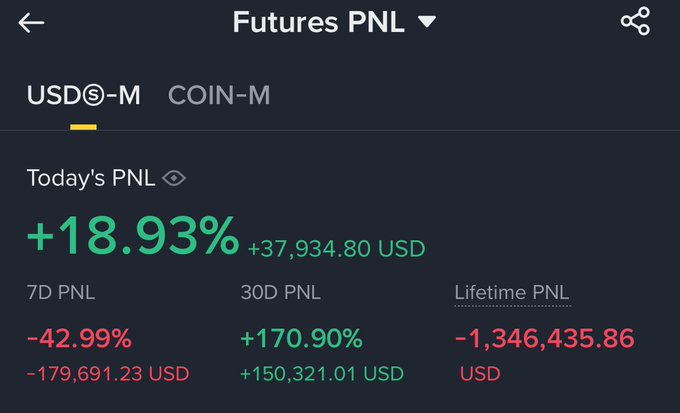Tap the +37,934.80 USD today amount

pos(336,248)
